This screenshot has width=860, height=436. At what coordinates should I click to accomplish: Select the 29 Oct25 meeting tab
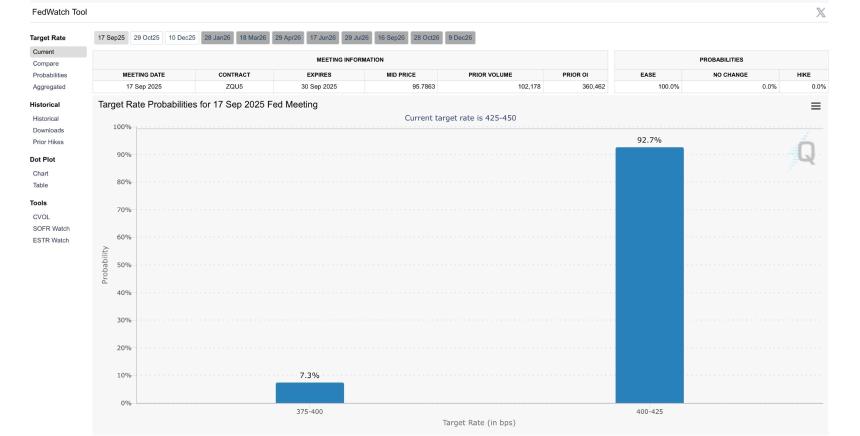(x=147, y=37)
